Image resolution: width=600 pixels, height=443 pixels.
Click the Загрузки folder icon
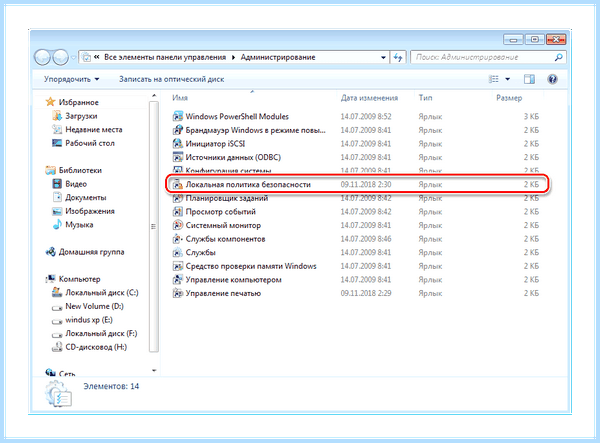[x=57, y=116]
